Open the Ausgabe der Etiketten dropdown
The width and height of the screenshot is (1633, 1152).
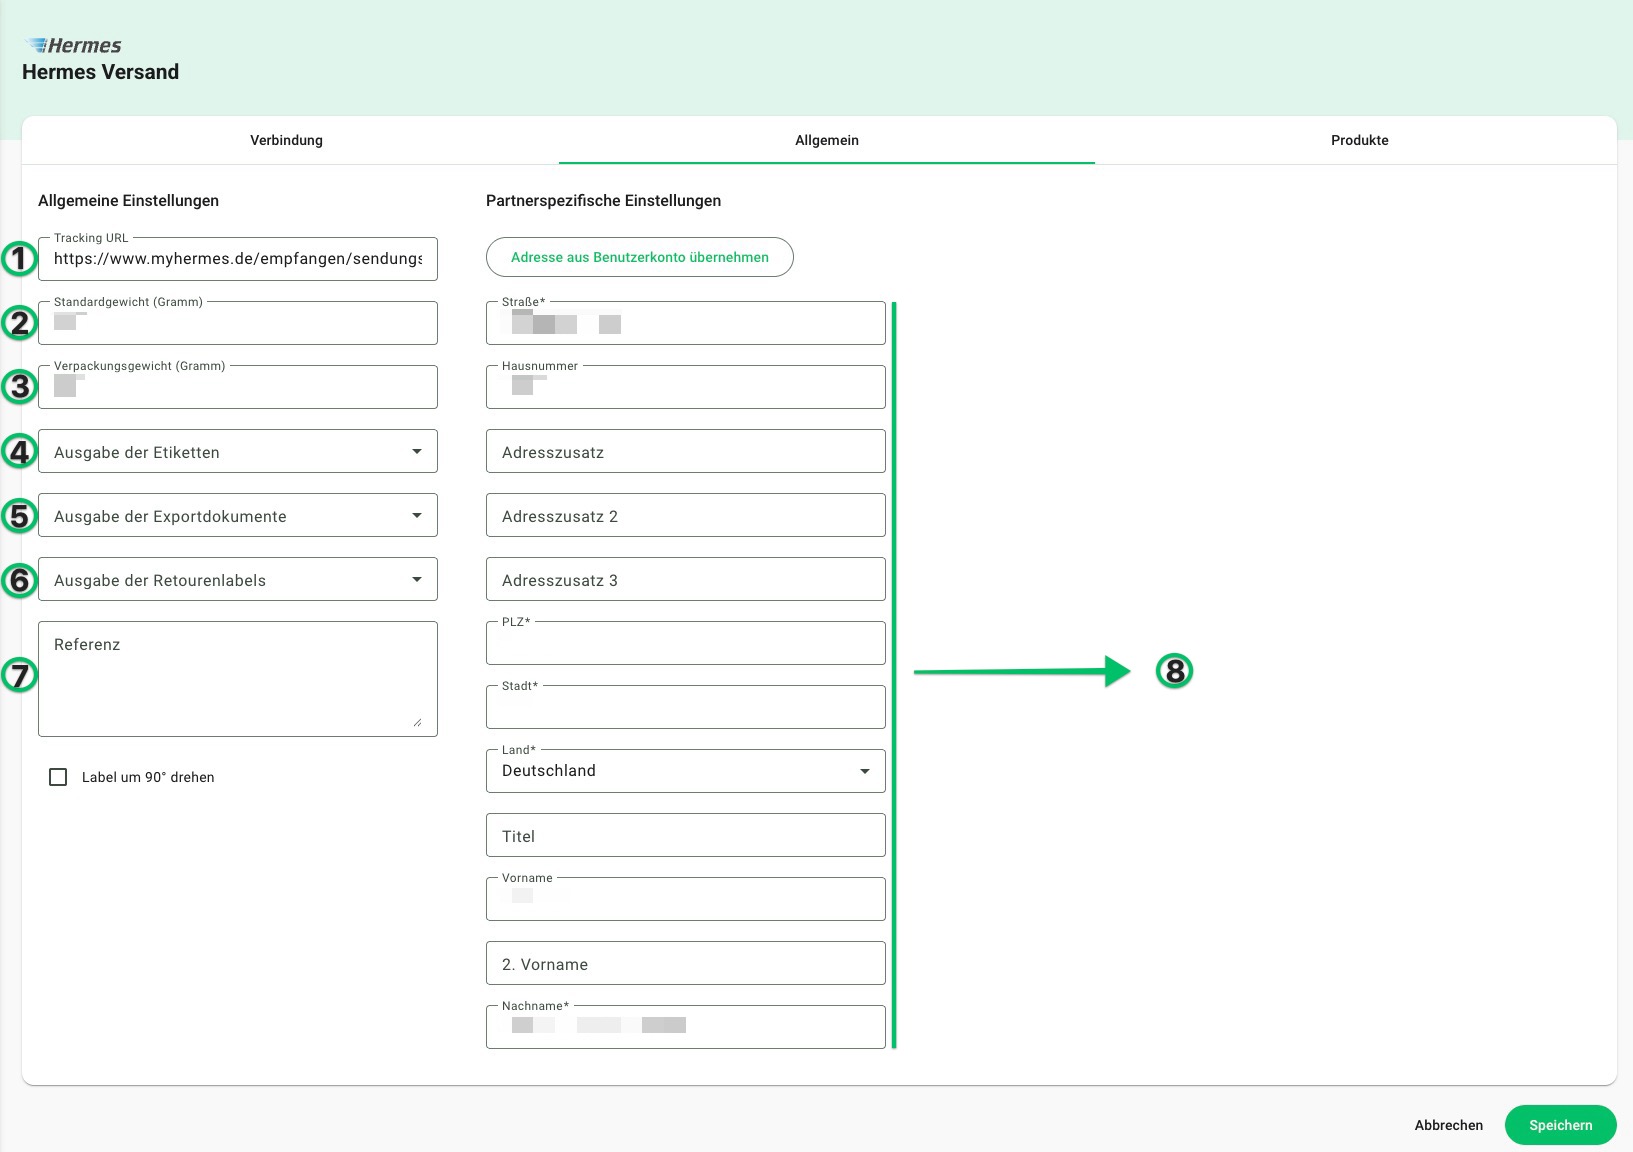238,451
